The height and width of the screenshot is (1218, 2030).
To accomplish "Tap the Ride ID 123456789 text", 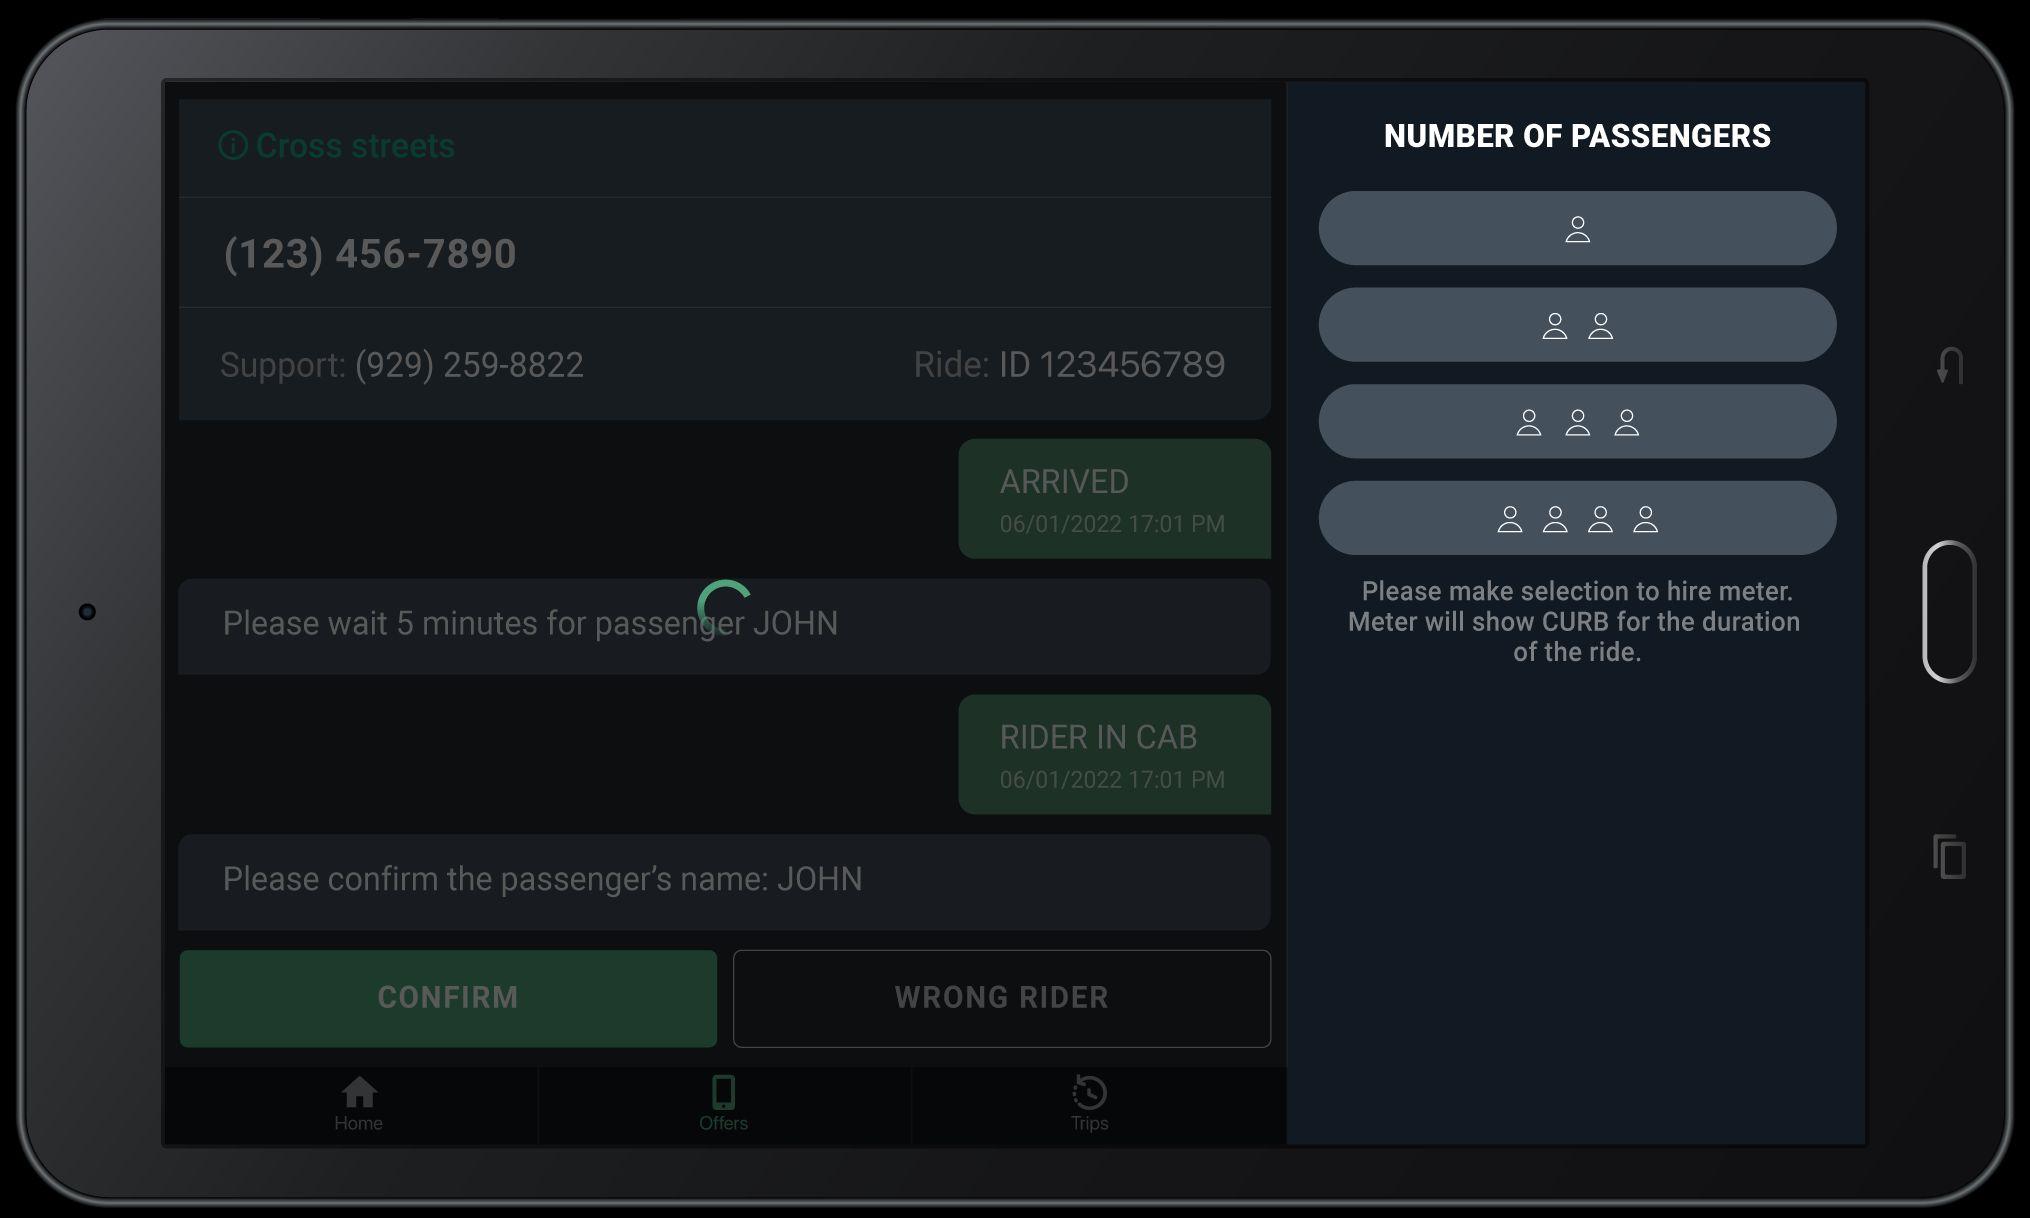I will pos(1111,365).
